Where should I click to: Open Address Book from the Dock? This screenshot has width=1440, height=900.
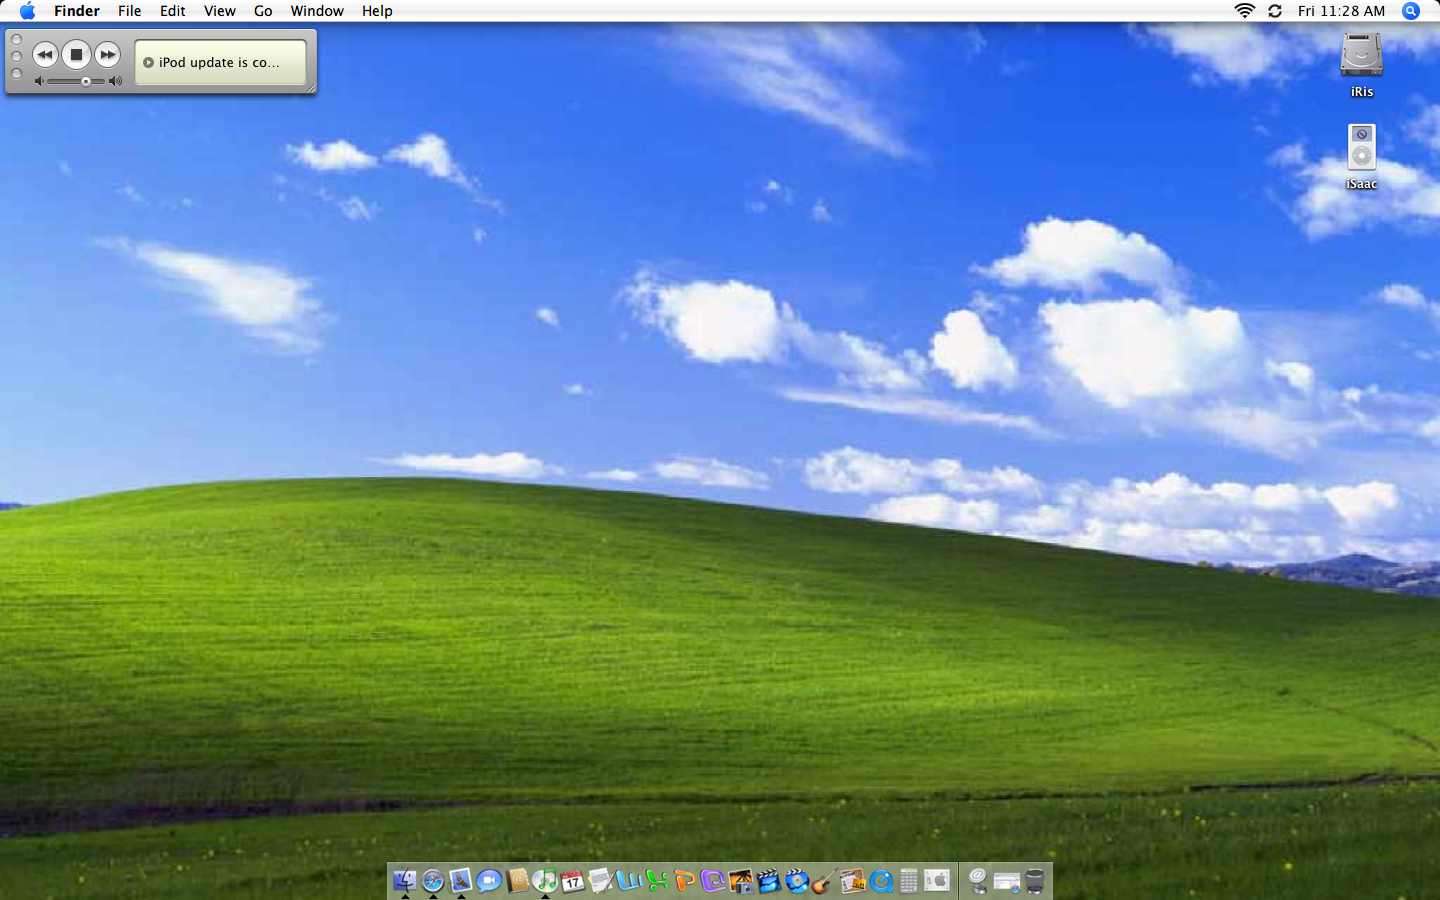(517, 881)
